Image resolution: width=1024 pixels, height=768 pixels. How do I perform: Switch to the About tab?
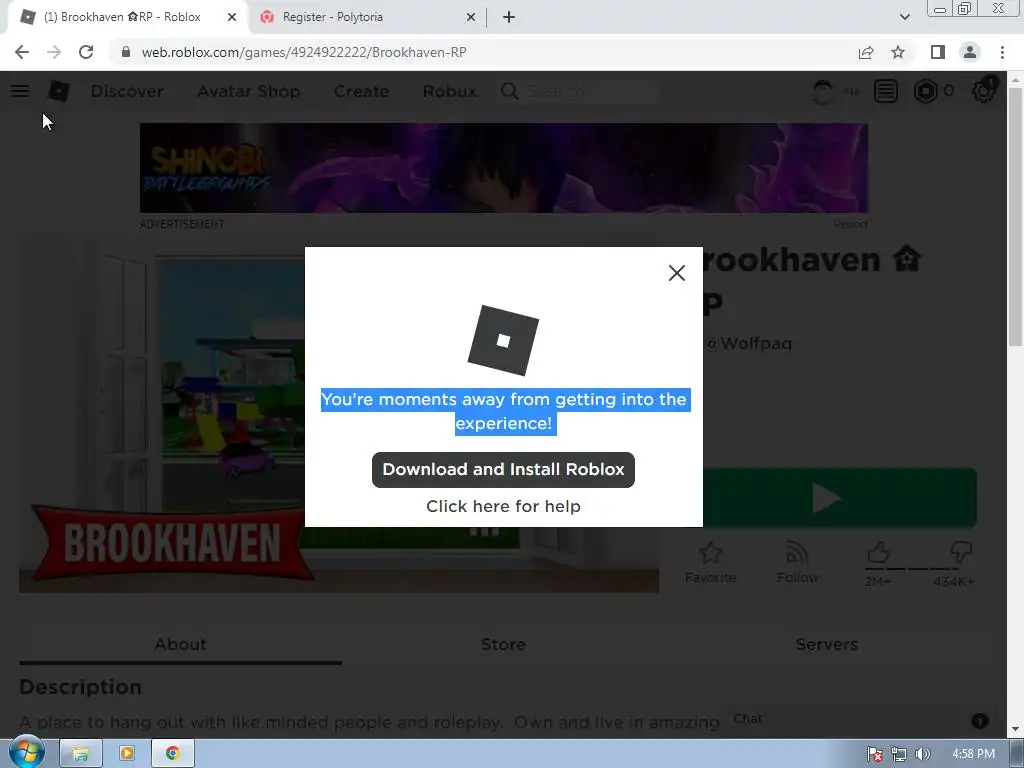[x=180, y=645]
